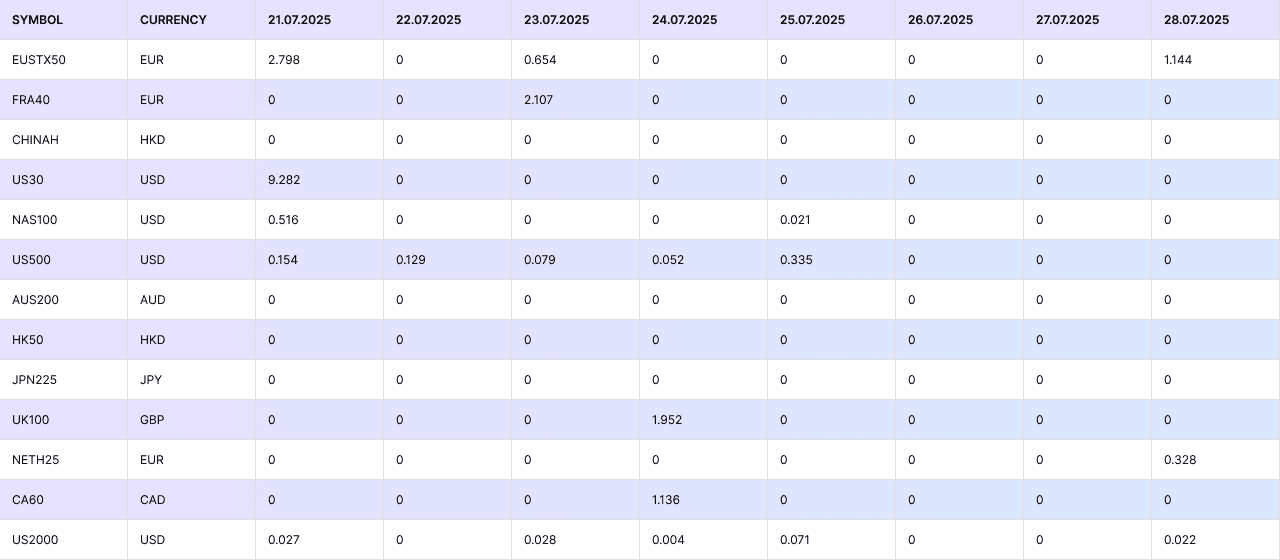Select US500 value 0.052
The height and width of the screenshot is (560, 1280).
[704, 260]
